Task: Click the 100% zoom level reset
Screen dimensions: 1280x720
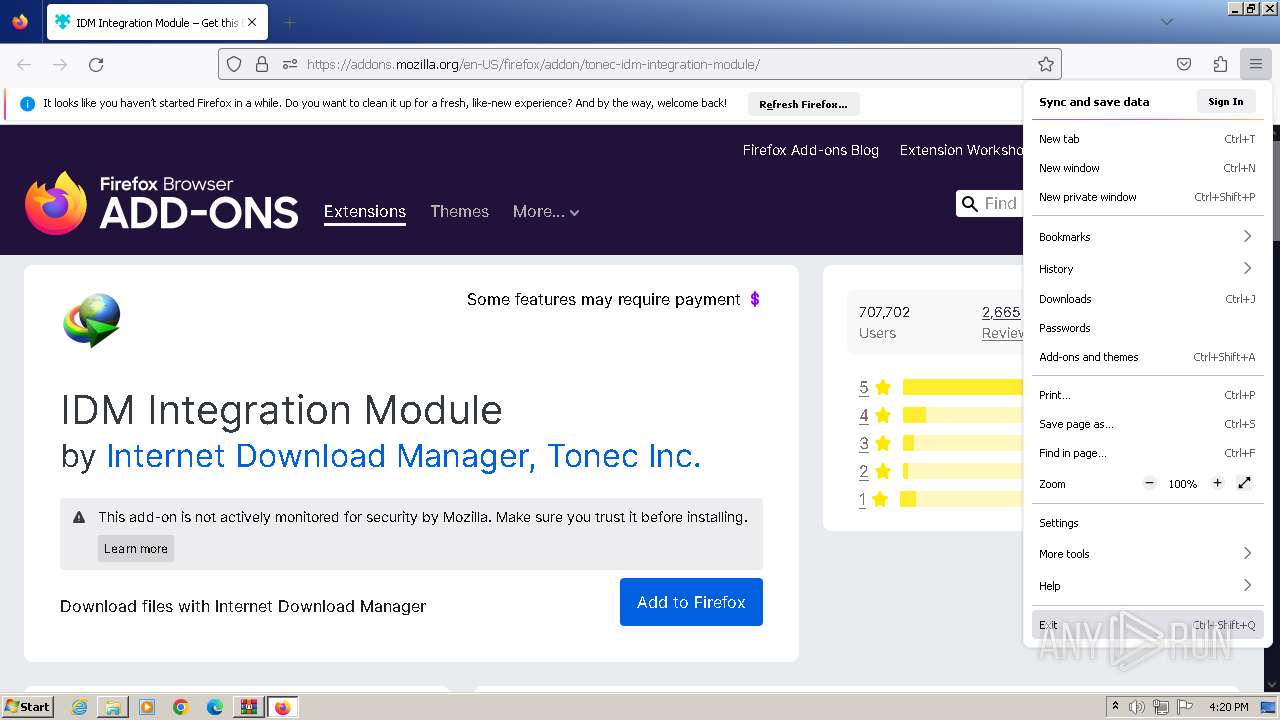Action: click(1183, 484)
